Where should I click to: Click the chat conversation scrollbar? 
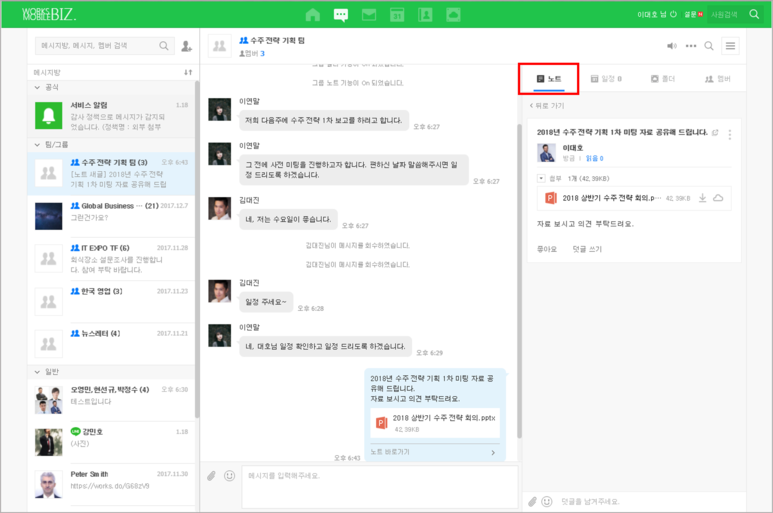[519, 281]
